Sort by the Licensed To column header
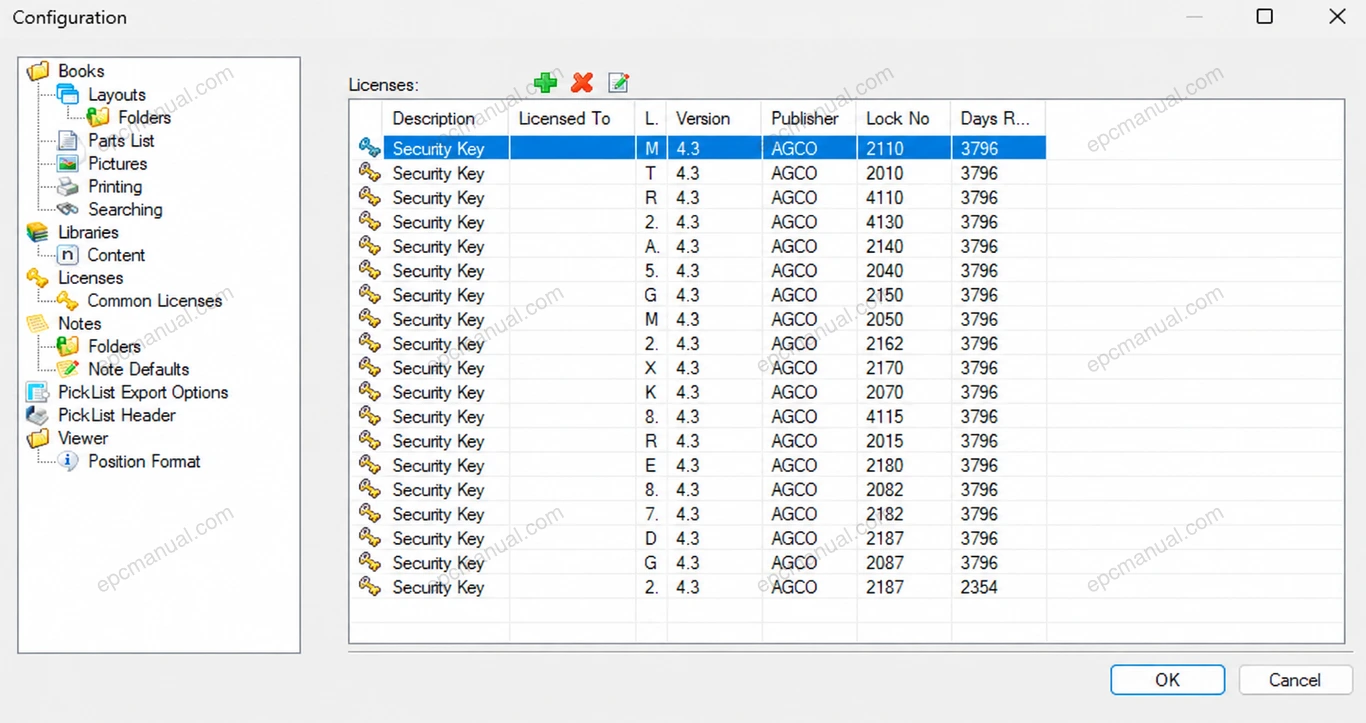The height and width of the screenshot is (723, 1366). pyautogui.click(x=572, y=118)
